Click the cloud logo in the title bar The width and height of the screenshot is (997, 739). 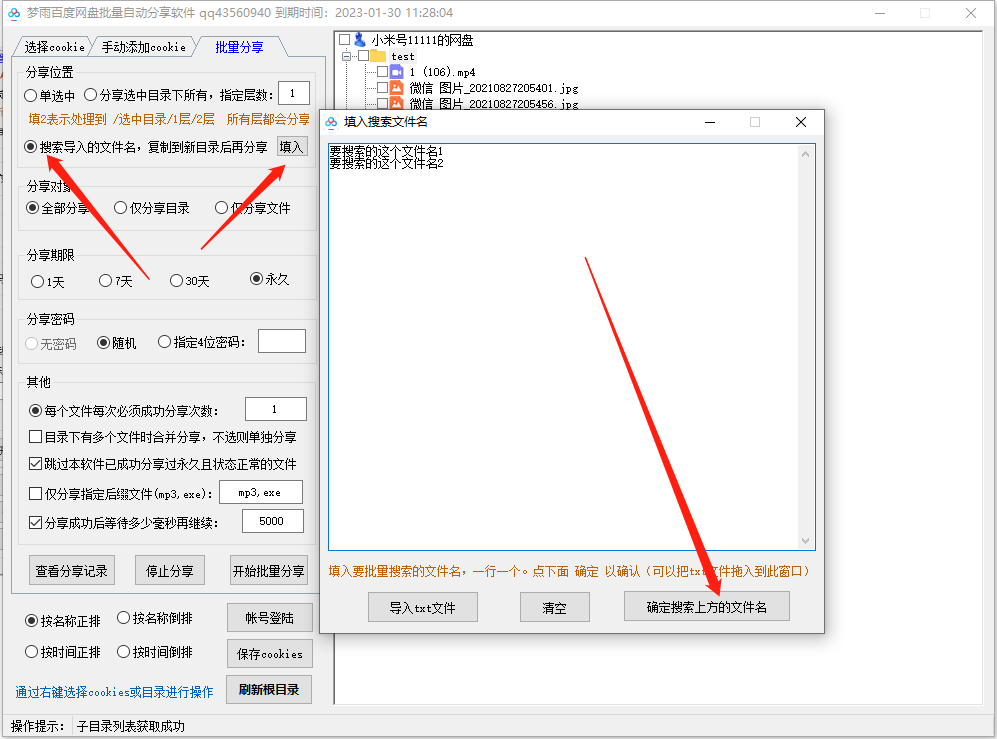click(13, 13)
